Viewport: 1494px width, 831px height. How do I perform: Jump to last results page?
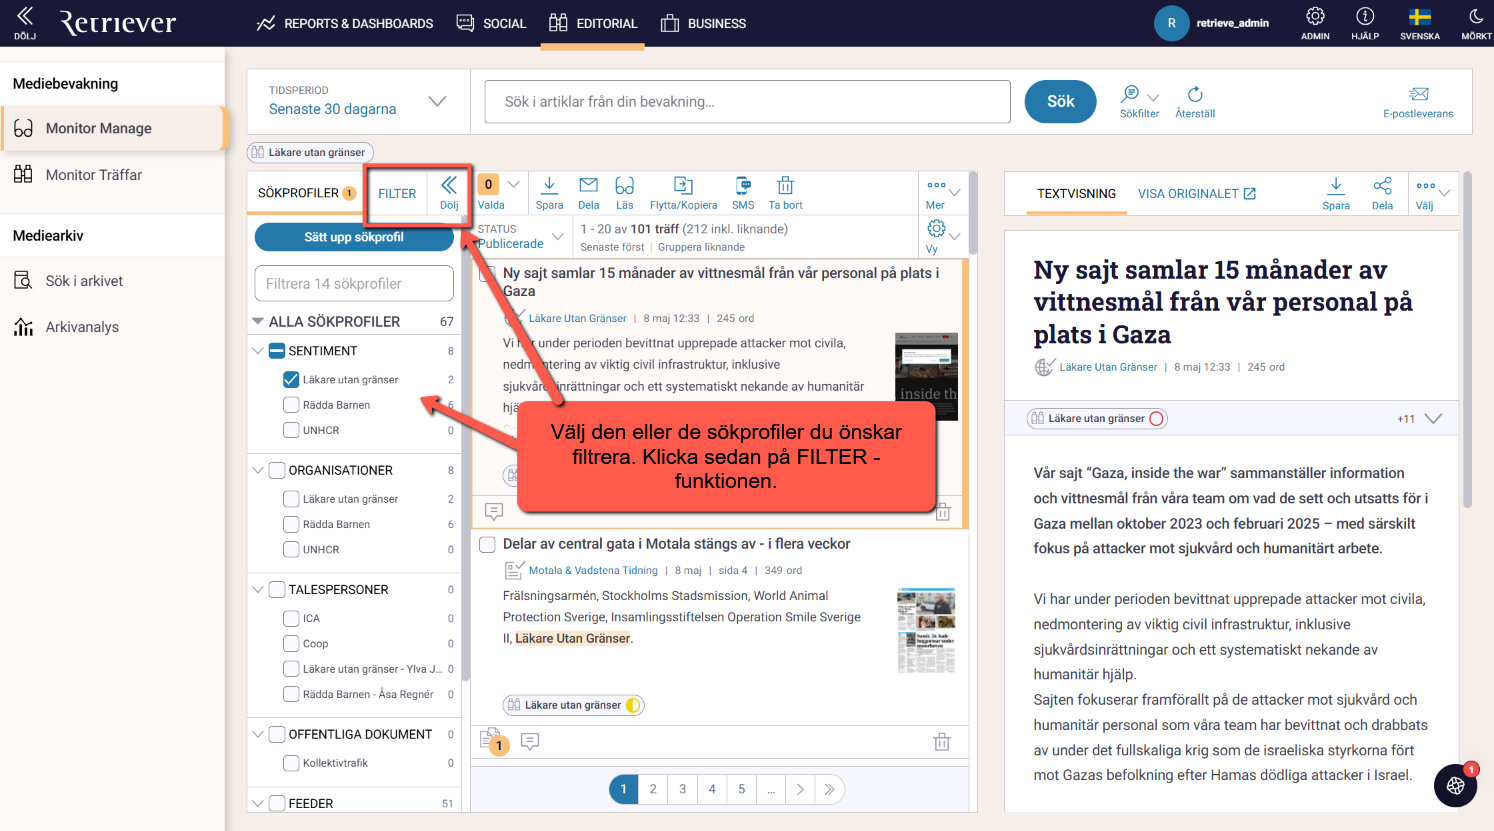(x=829, y=789)
